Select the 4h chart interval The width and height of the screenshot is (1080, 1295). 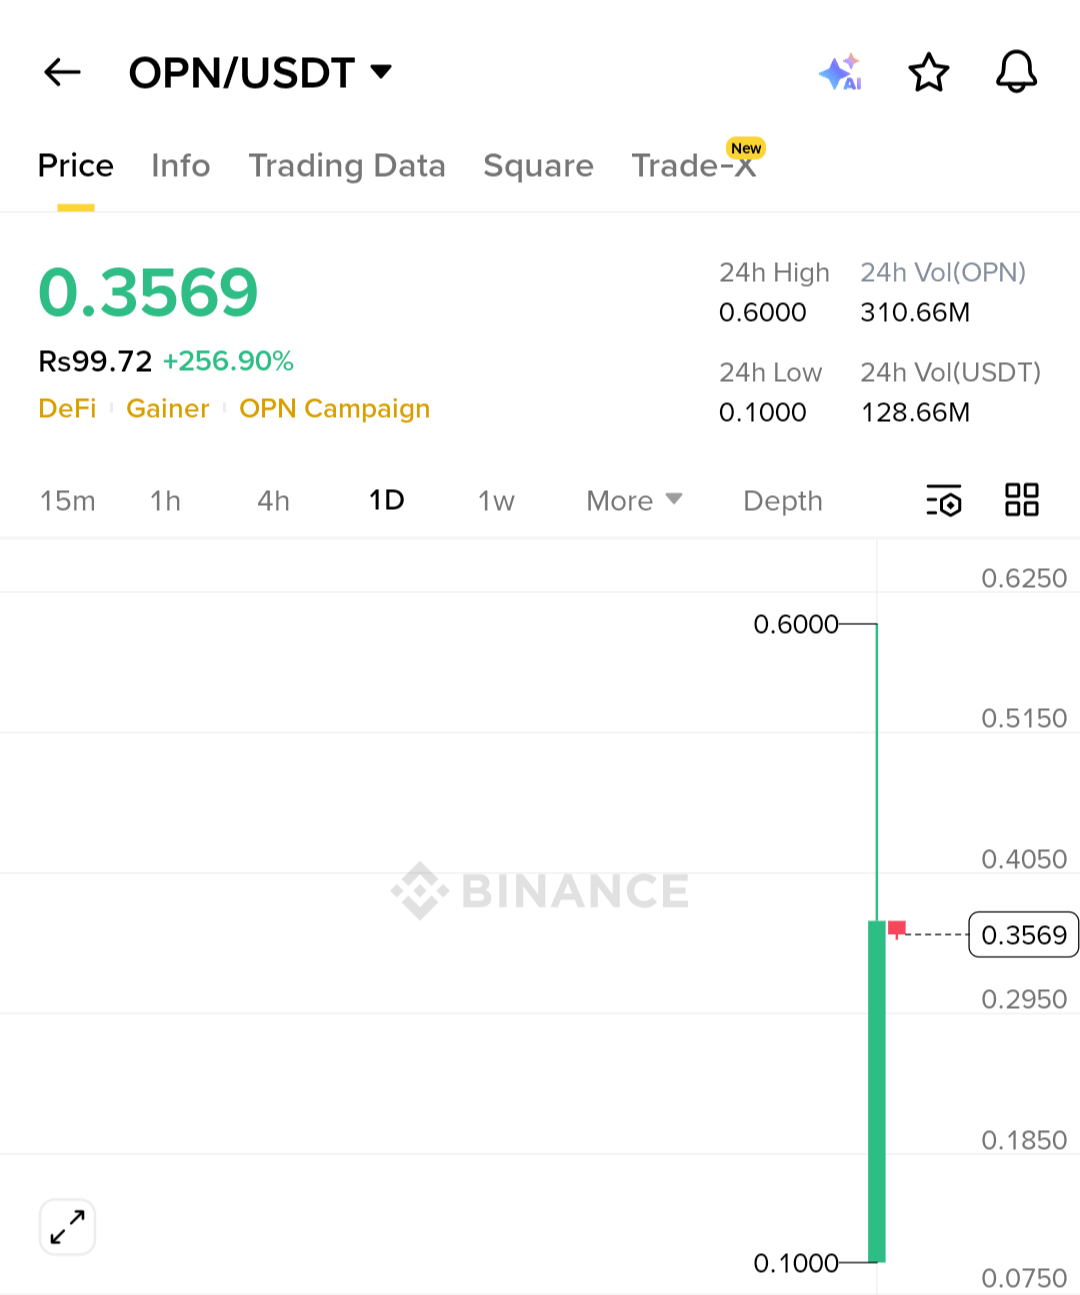(273, 500)
